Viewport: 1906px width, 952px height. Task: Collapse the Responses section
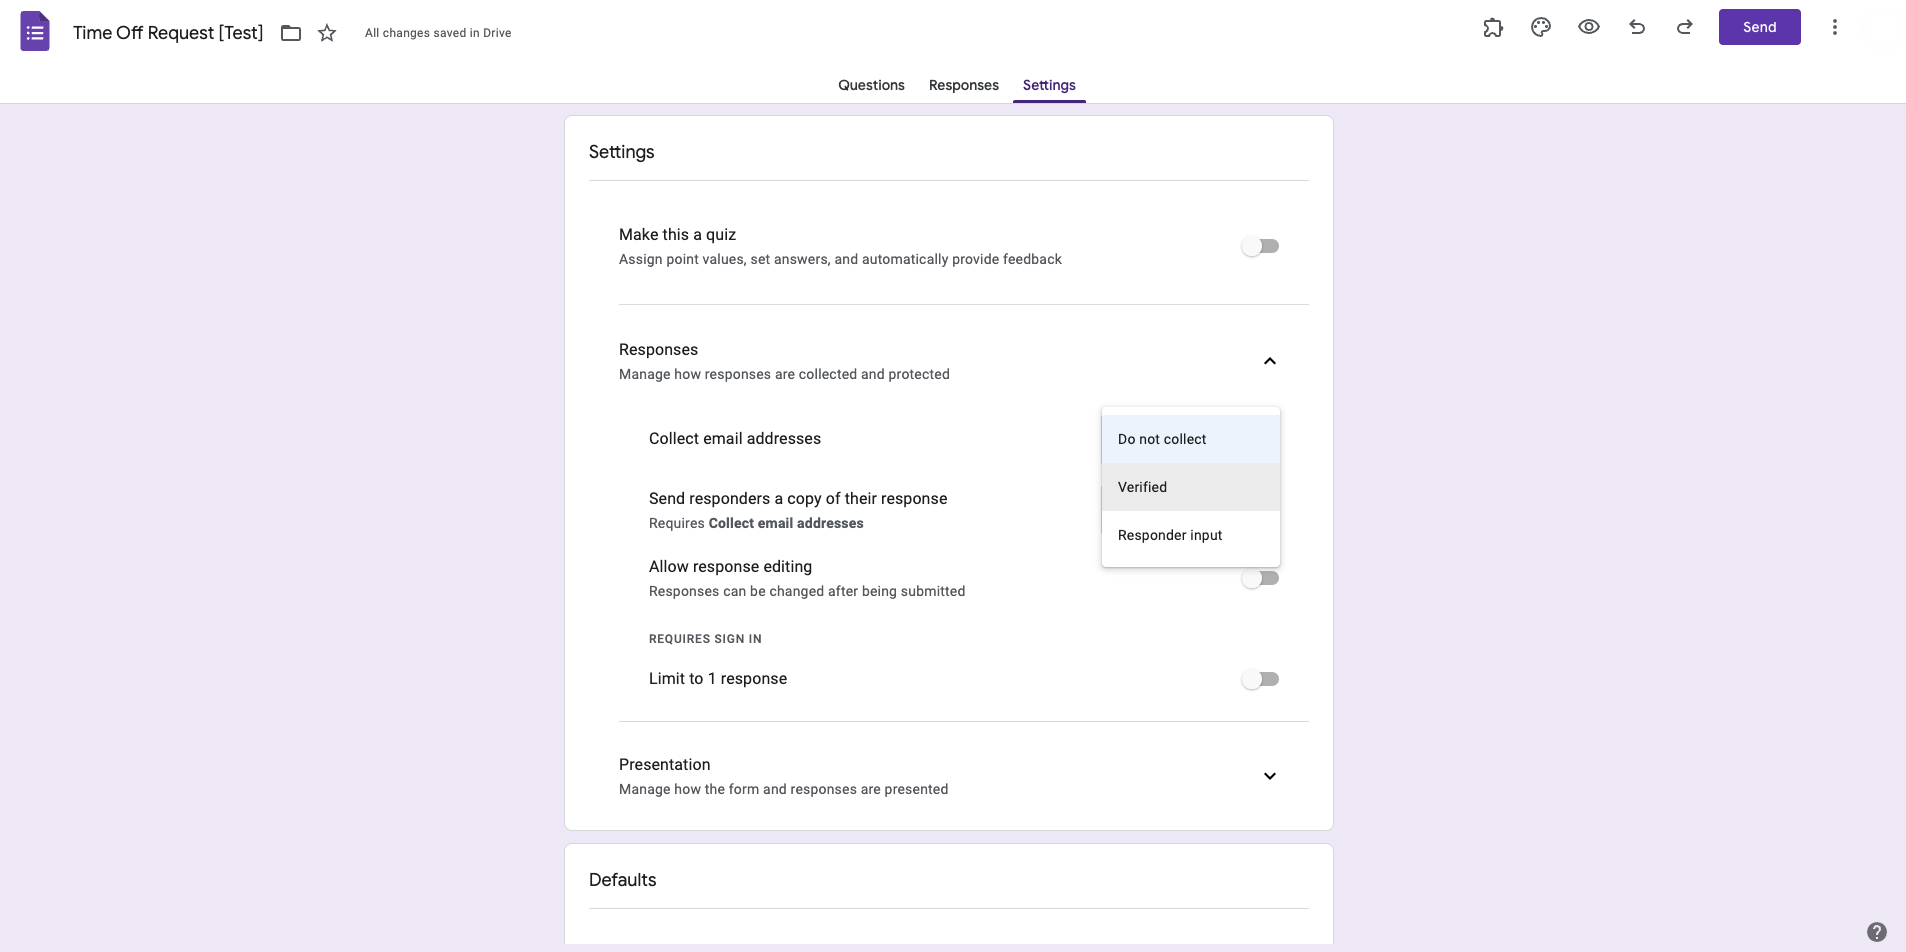(1270, 361)
